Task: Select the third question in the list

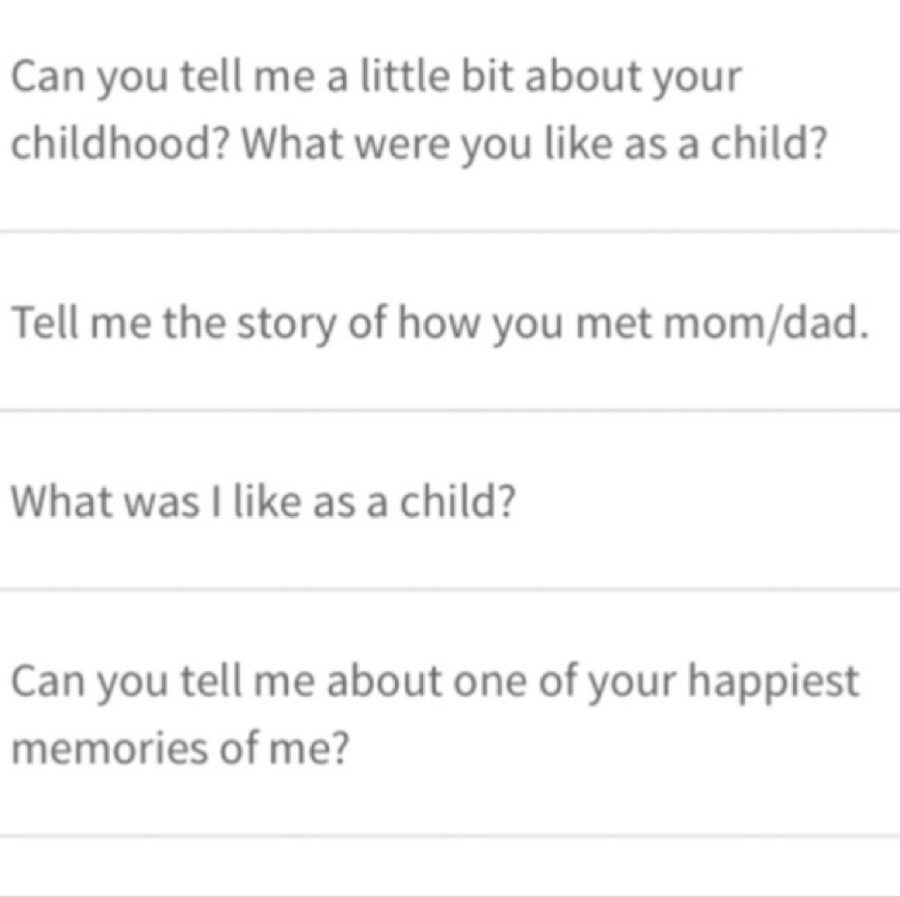Action: coord(450,500)
